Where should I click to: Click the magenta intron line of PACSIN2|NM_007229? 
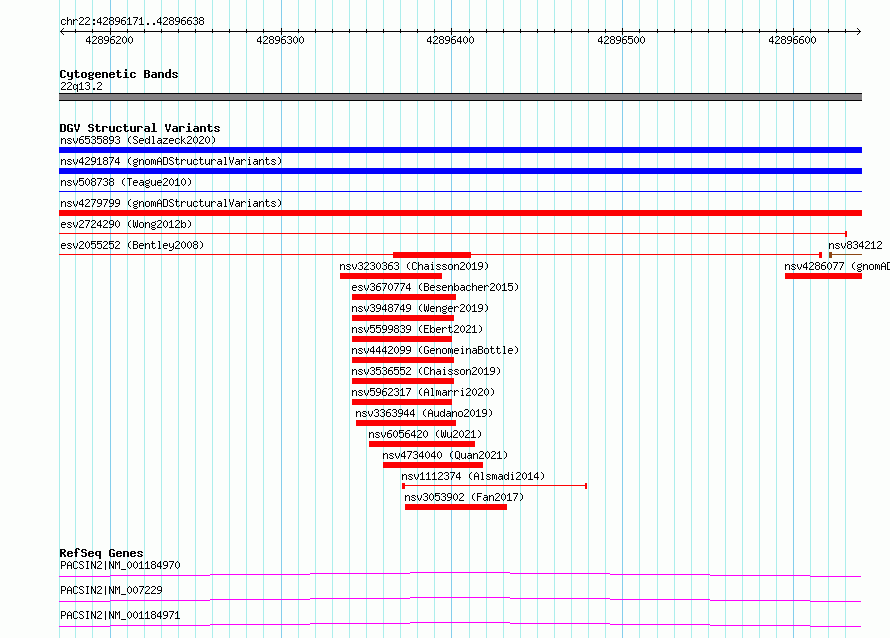[460, 599]
